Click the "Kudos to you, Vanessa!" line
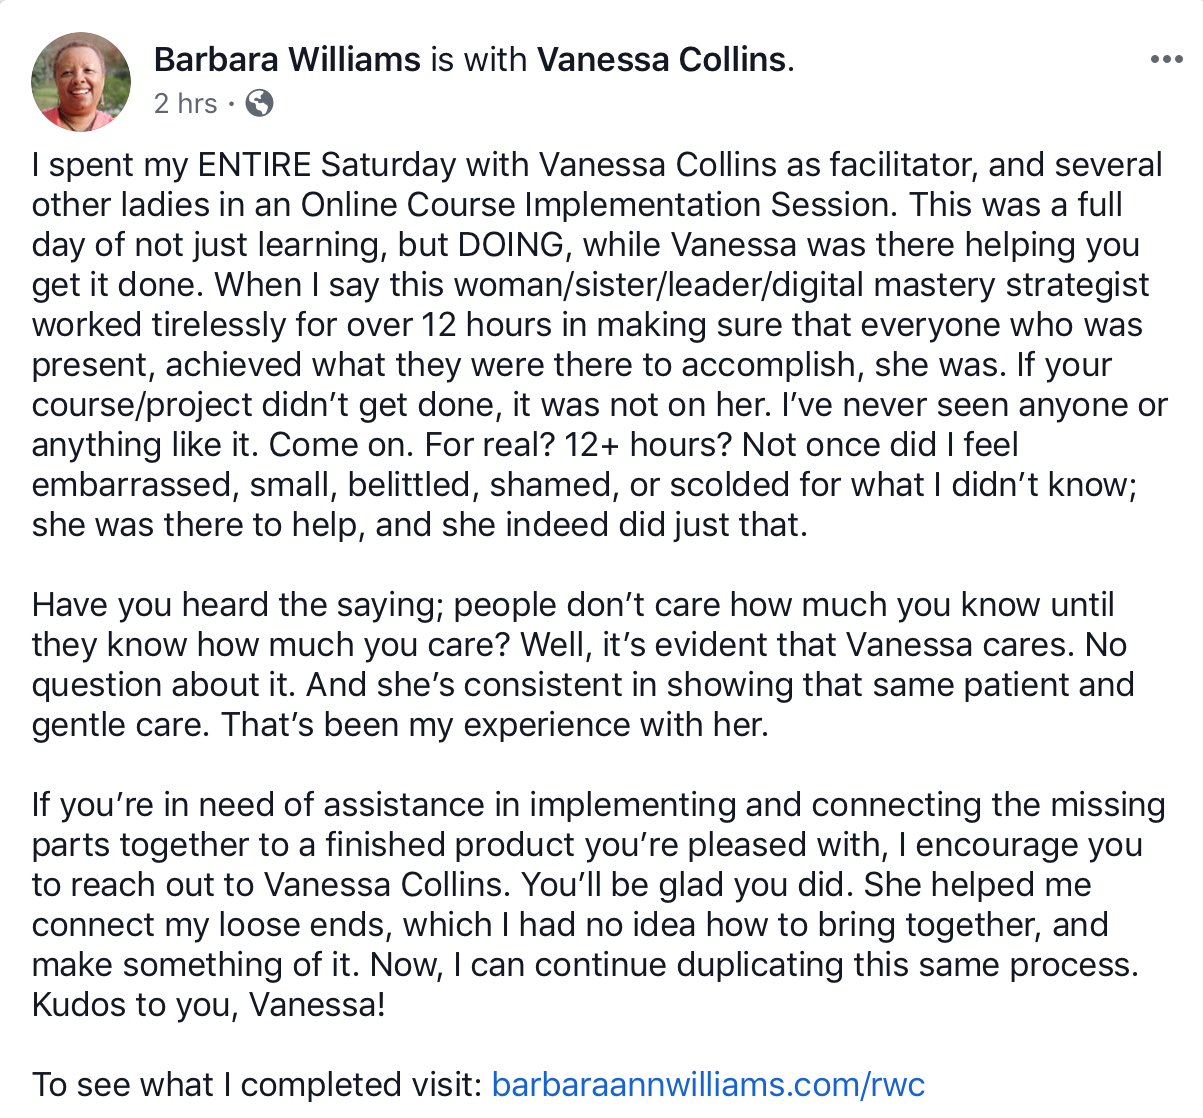Image resolution: width=1203 pixels, height=1118 pixels. click(x=208, y=1005)
